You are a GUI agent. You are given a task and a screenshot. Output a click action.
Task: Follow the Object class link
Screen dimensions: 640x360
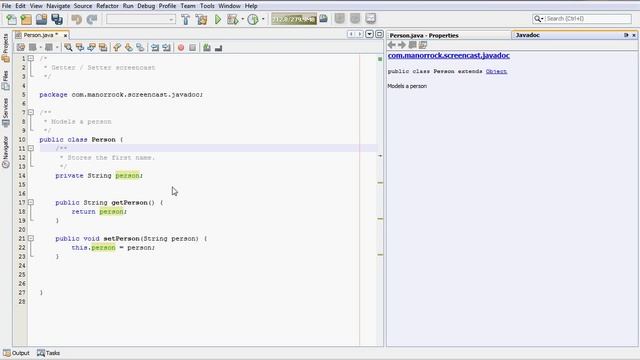point(496,71)
